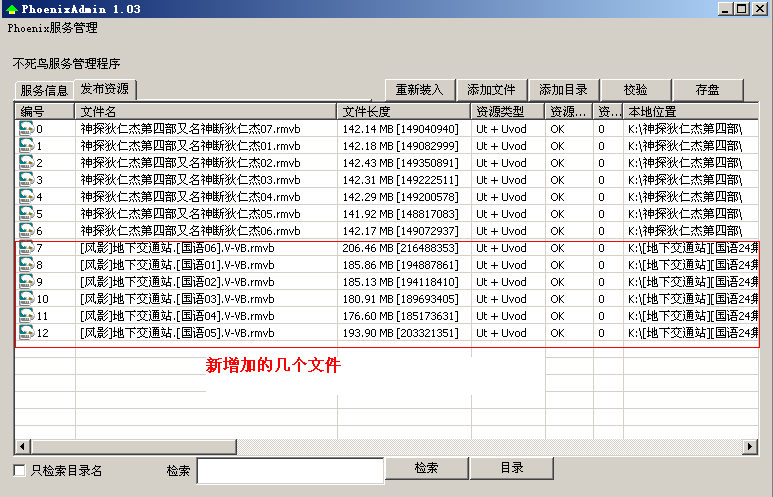Click the resource icon in row 5
The image size is (773, 497).
click(26, 213)
